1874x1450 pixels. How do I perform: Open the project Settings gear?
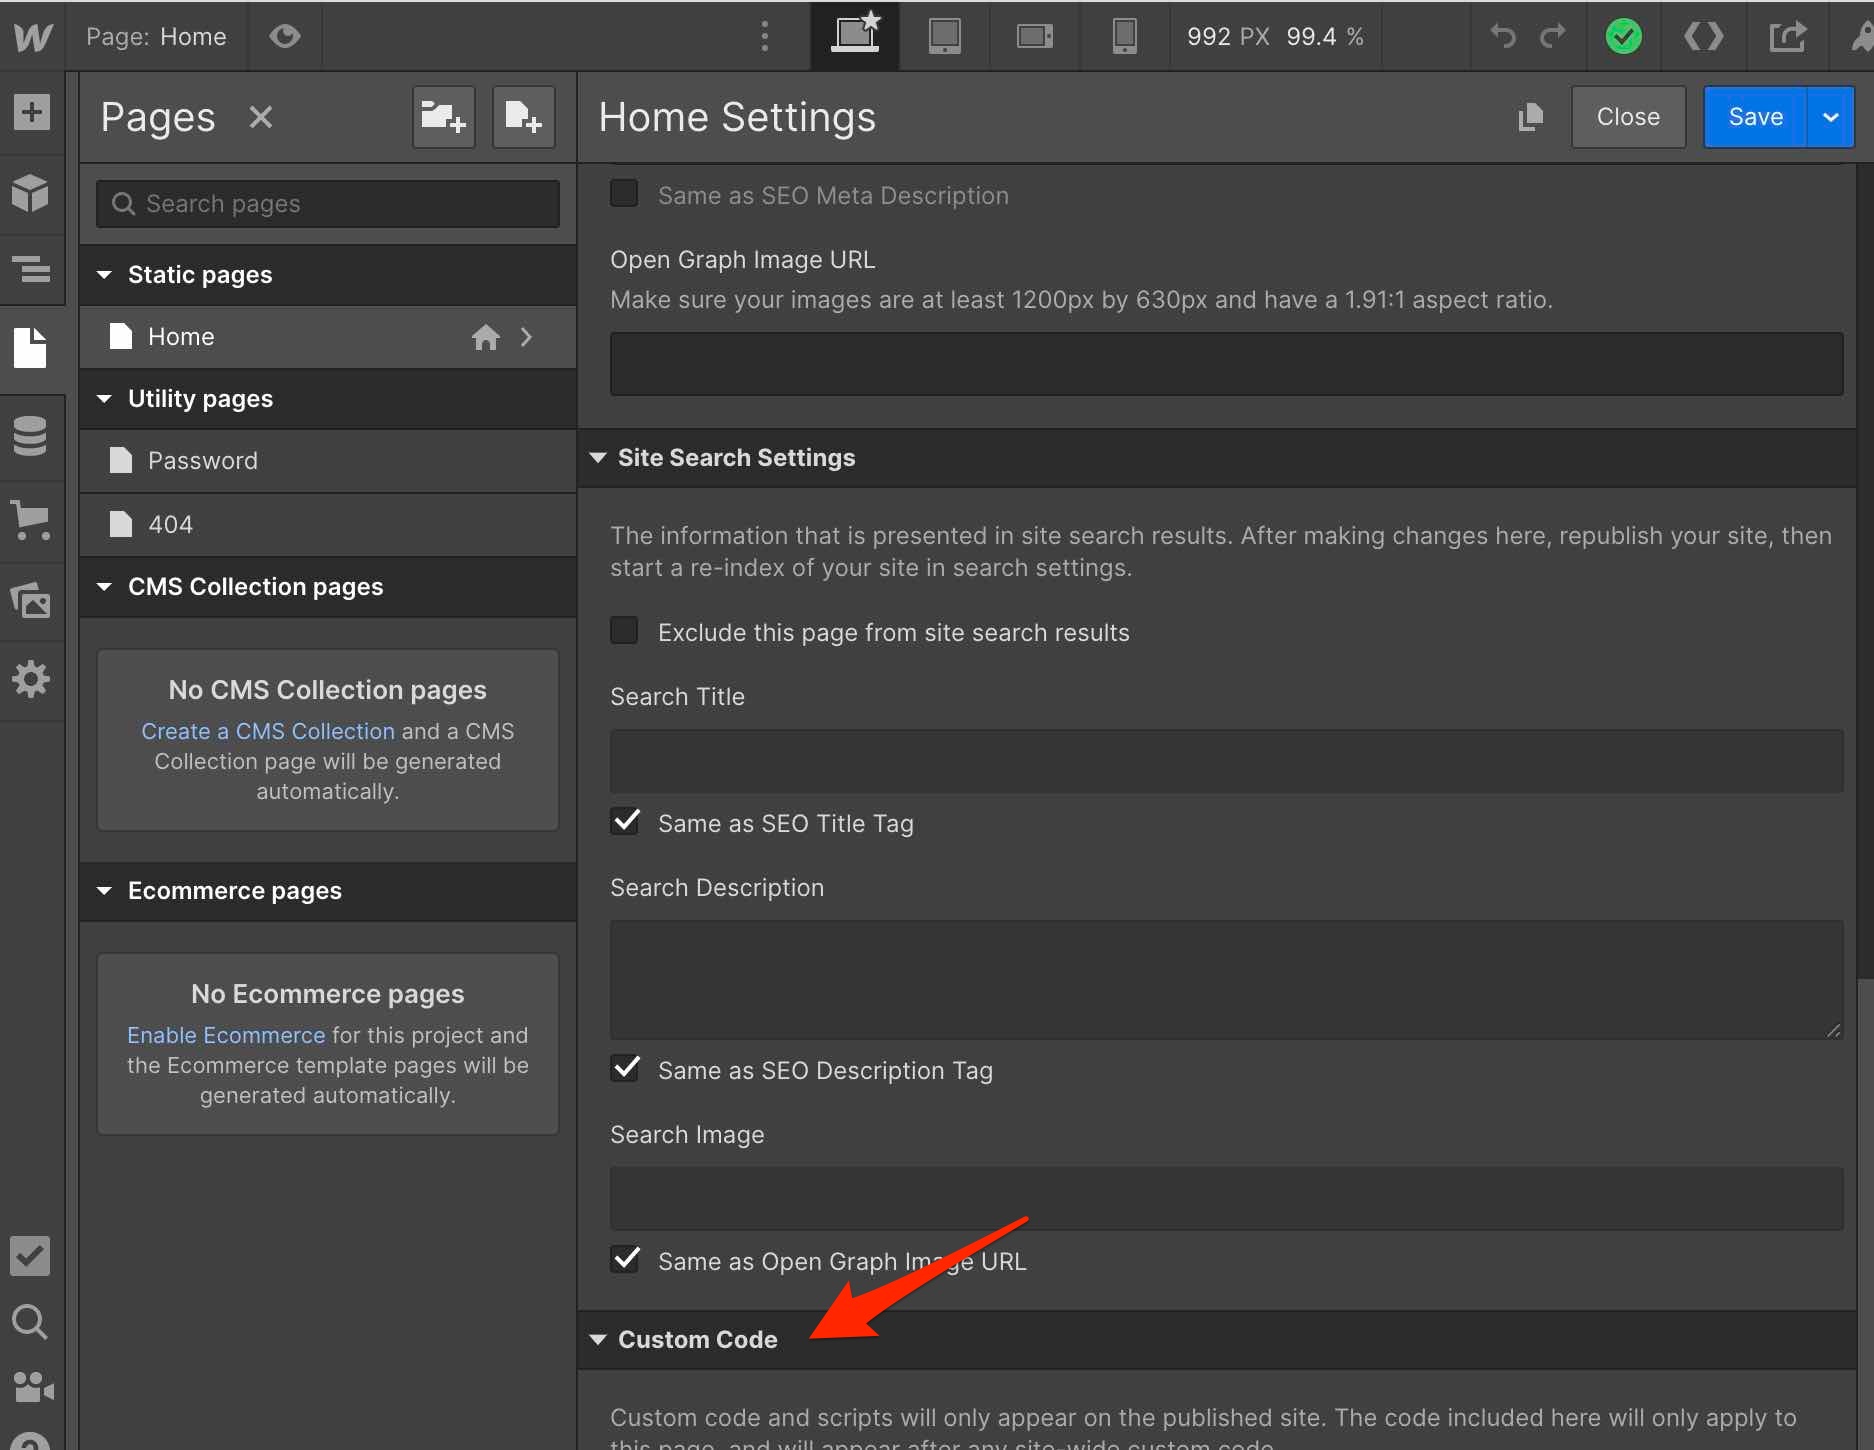[x=32, y=679]
